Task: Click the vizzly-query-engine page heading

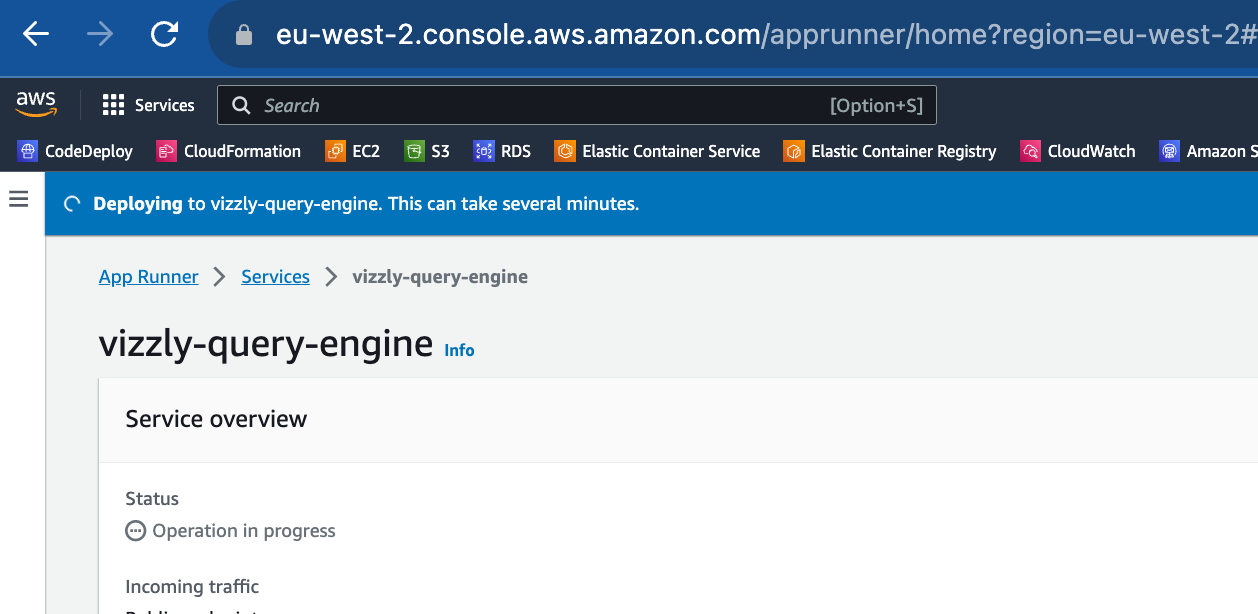Action: [266, 342]
